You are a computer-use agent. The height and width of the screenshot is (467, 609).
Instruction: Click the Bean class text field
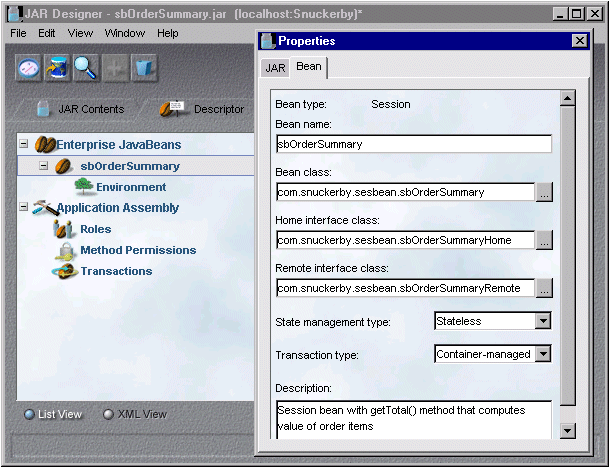(x=406, y=192)
